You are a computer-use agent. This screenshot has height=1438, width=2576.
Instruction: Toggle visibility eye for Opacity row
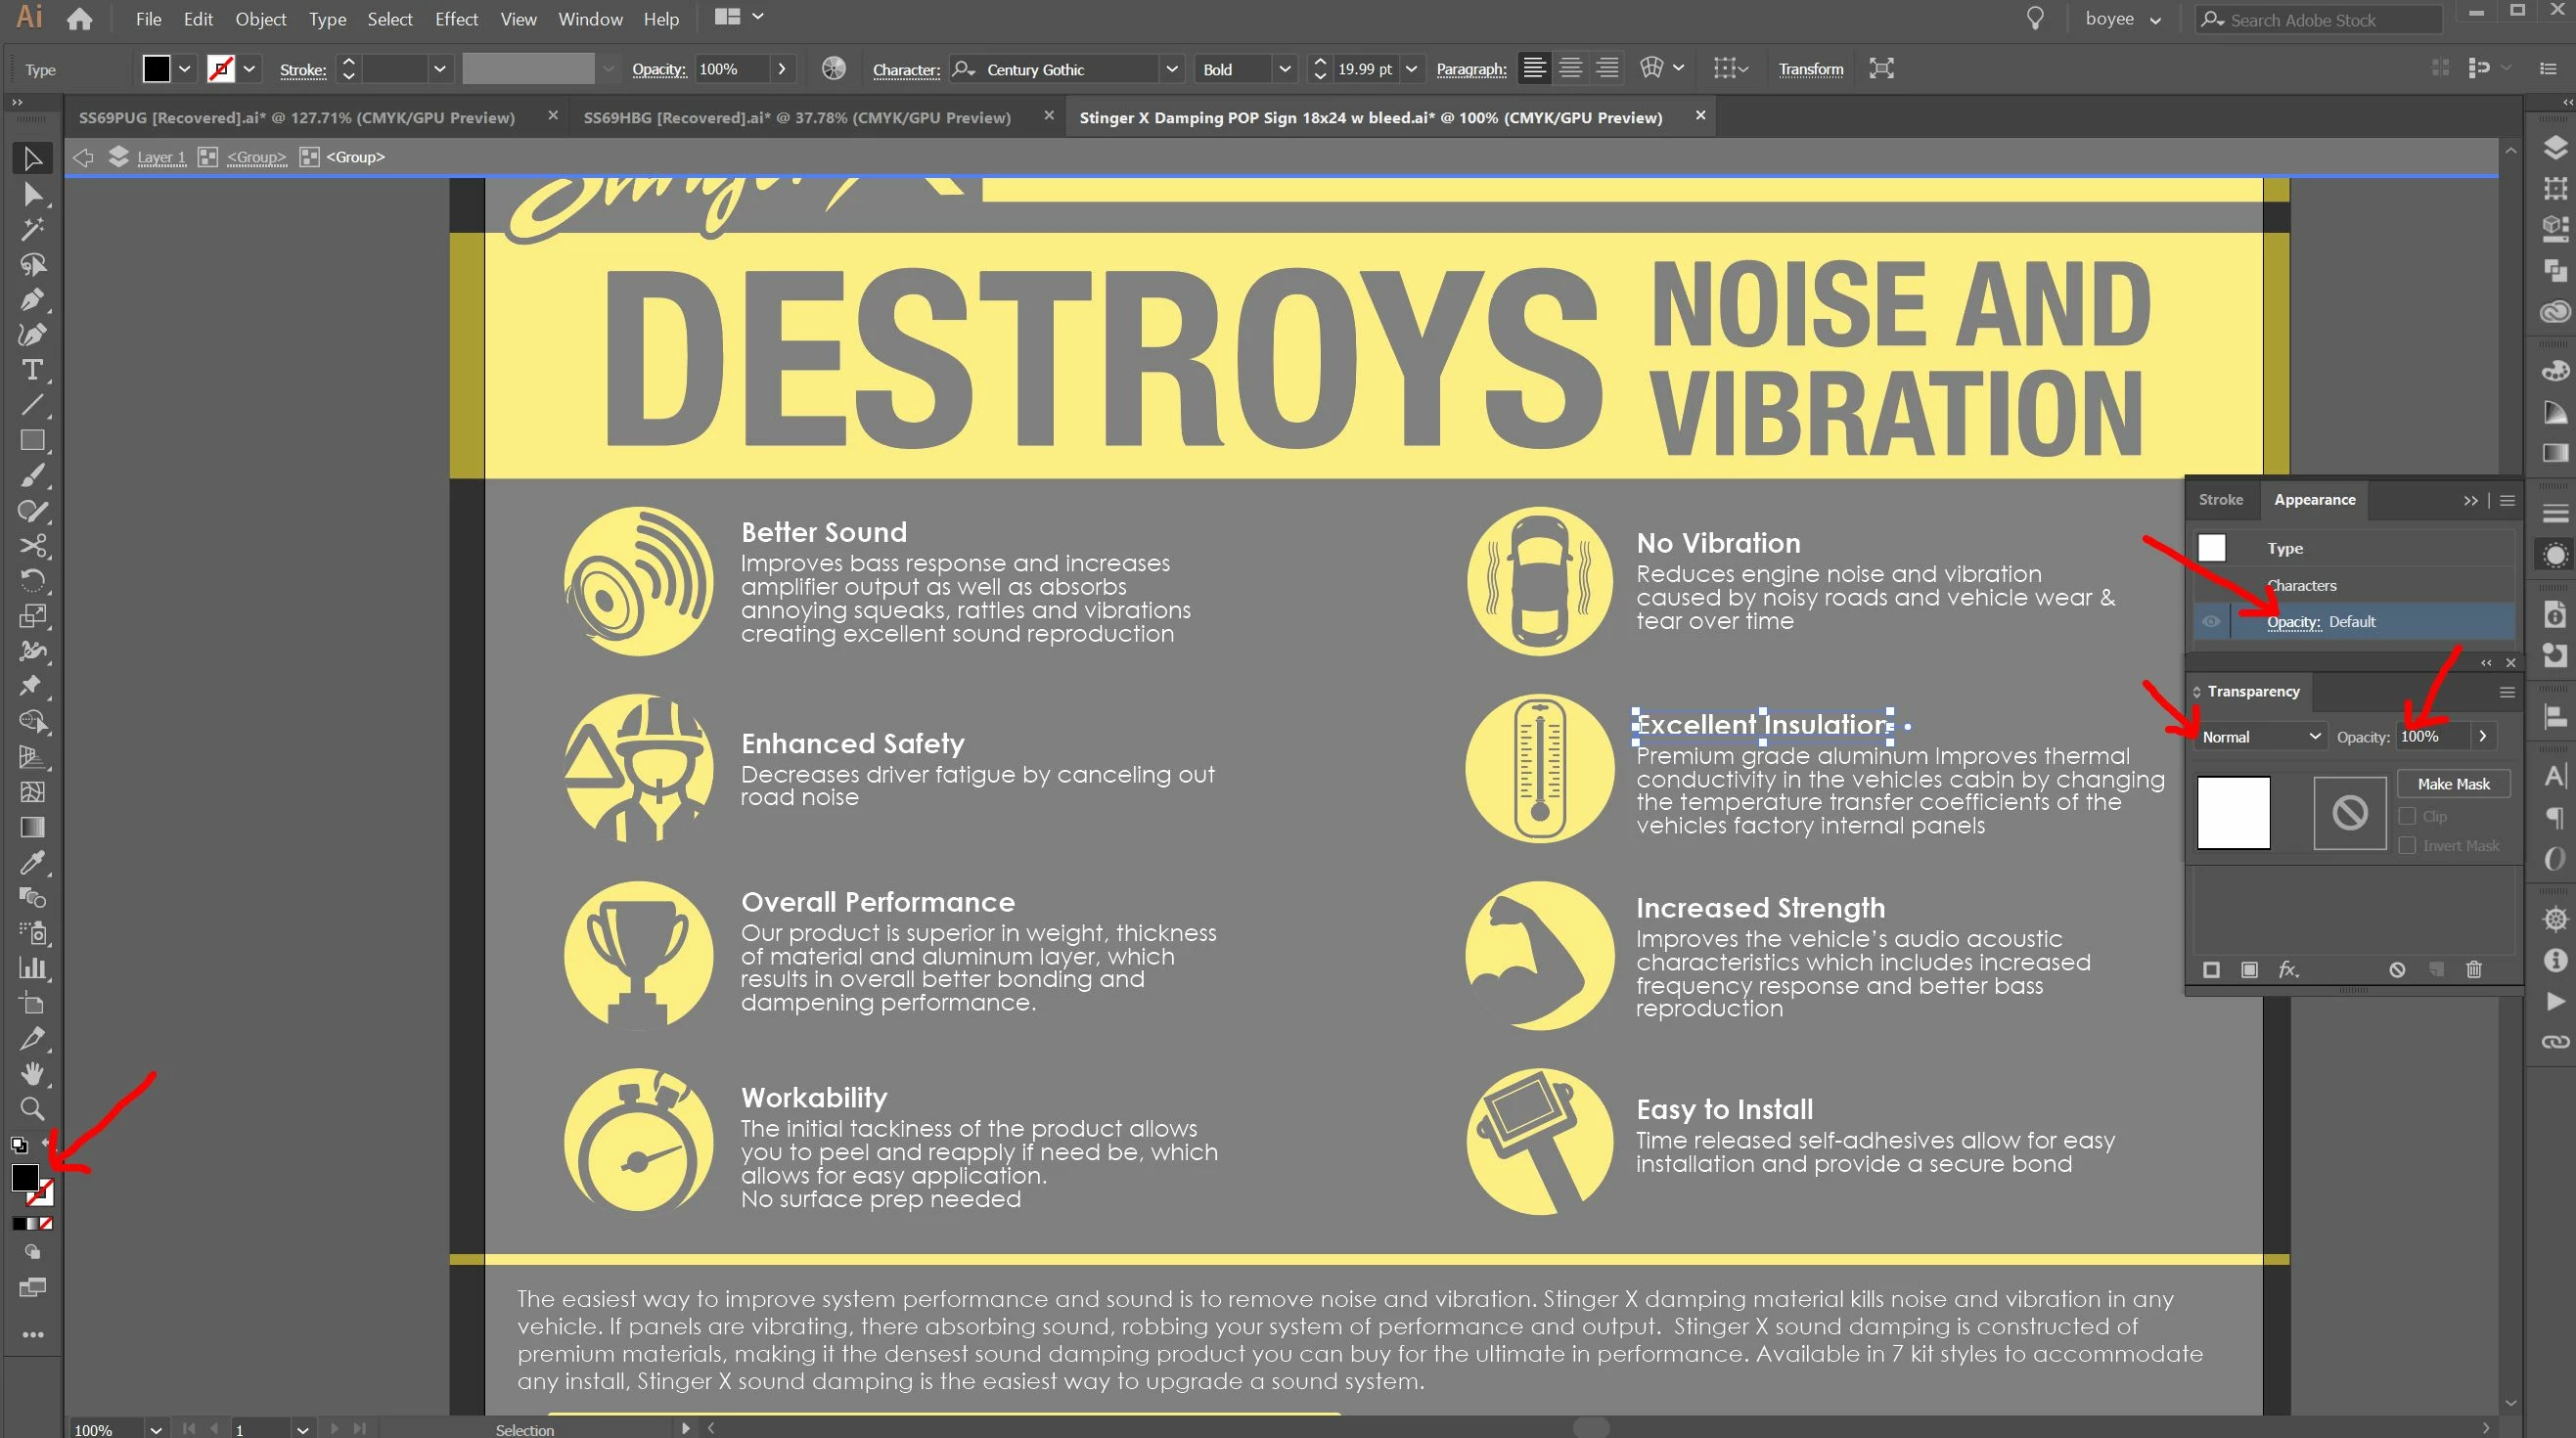pyautogui.click(x=2211, y=621)
